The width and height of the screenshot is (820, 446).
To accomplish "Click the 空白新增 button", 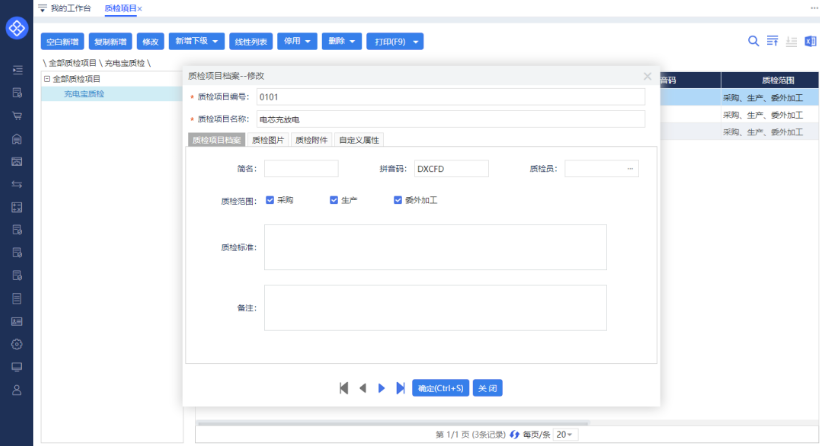I will tap(62, 41).
